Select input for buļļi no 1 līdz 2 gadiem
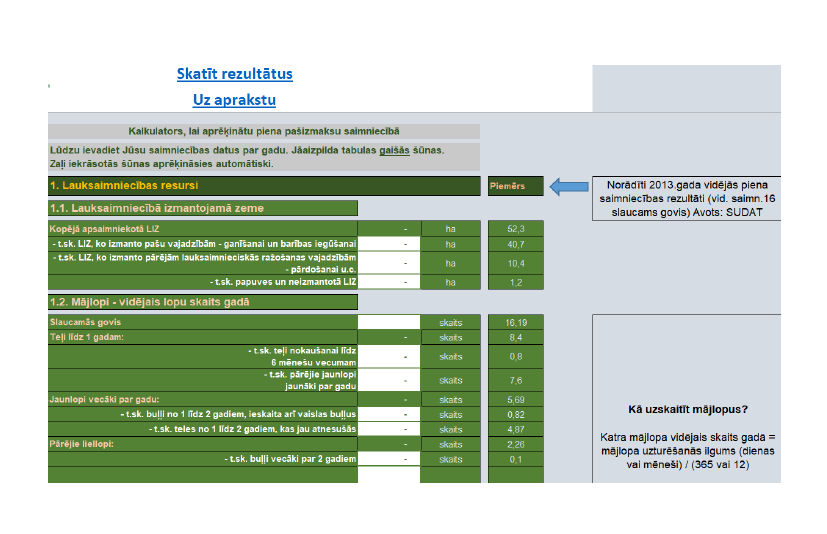 [389, 414]
